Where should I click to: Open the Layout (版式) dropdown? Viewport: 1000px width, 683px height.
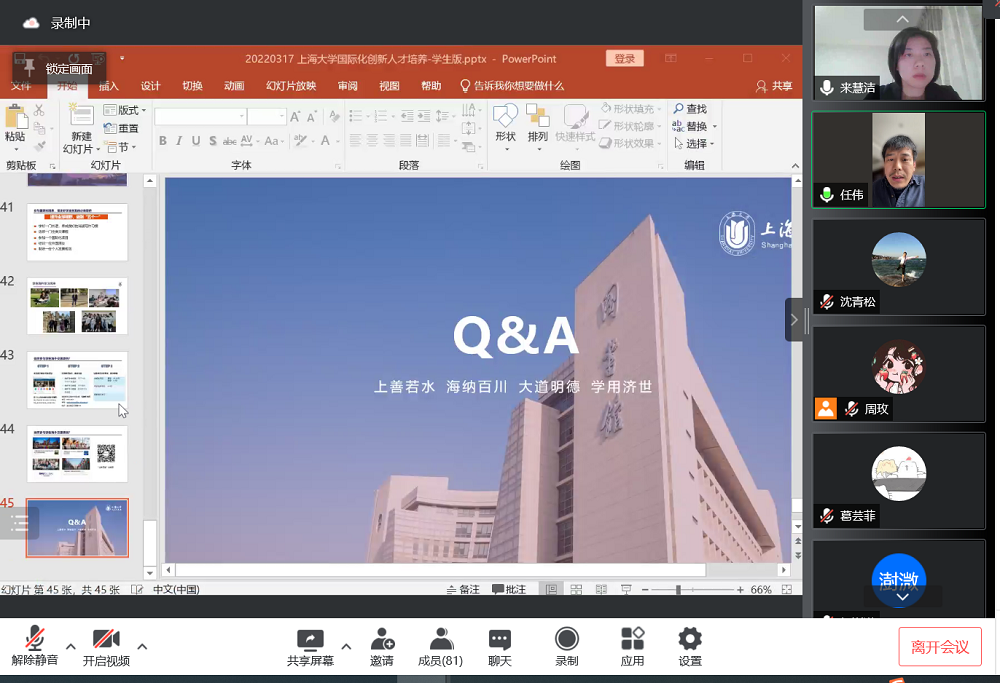coord(125,110)
